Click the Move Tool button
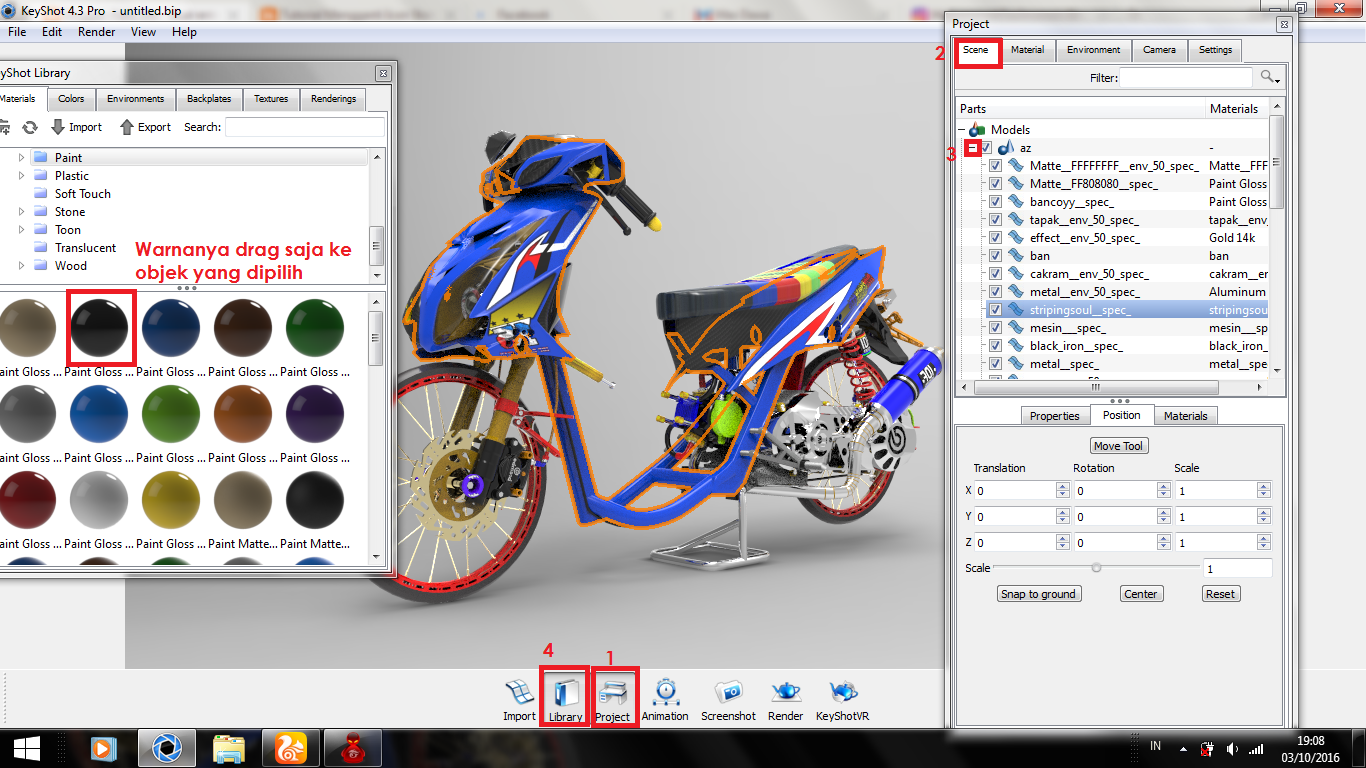The image size is (1366, 768). coord(1120,446)
